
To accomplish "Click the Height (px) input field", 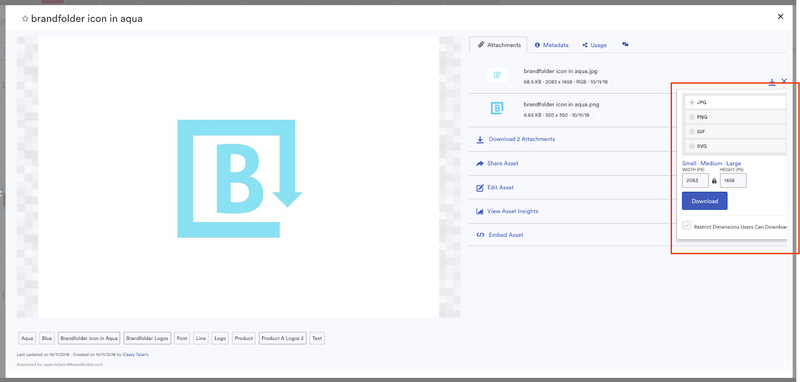I will coord(733,180).
